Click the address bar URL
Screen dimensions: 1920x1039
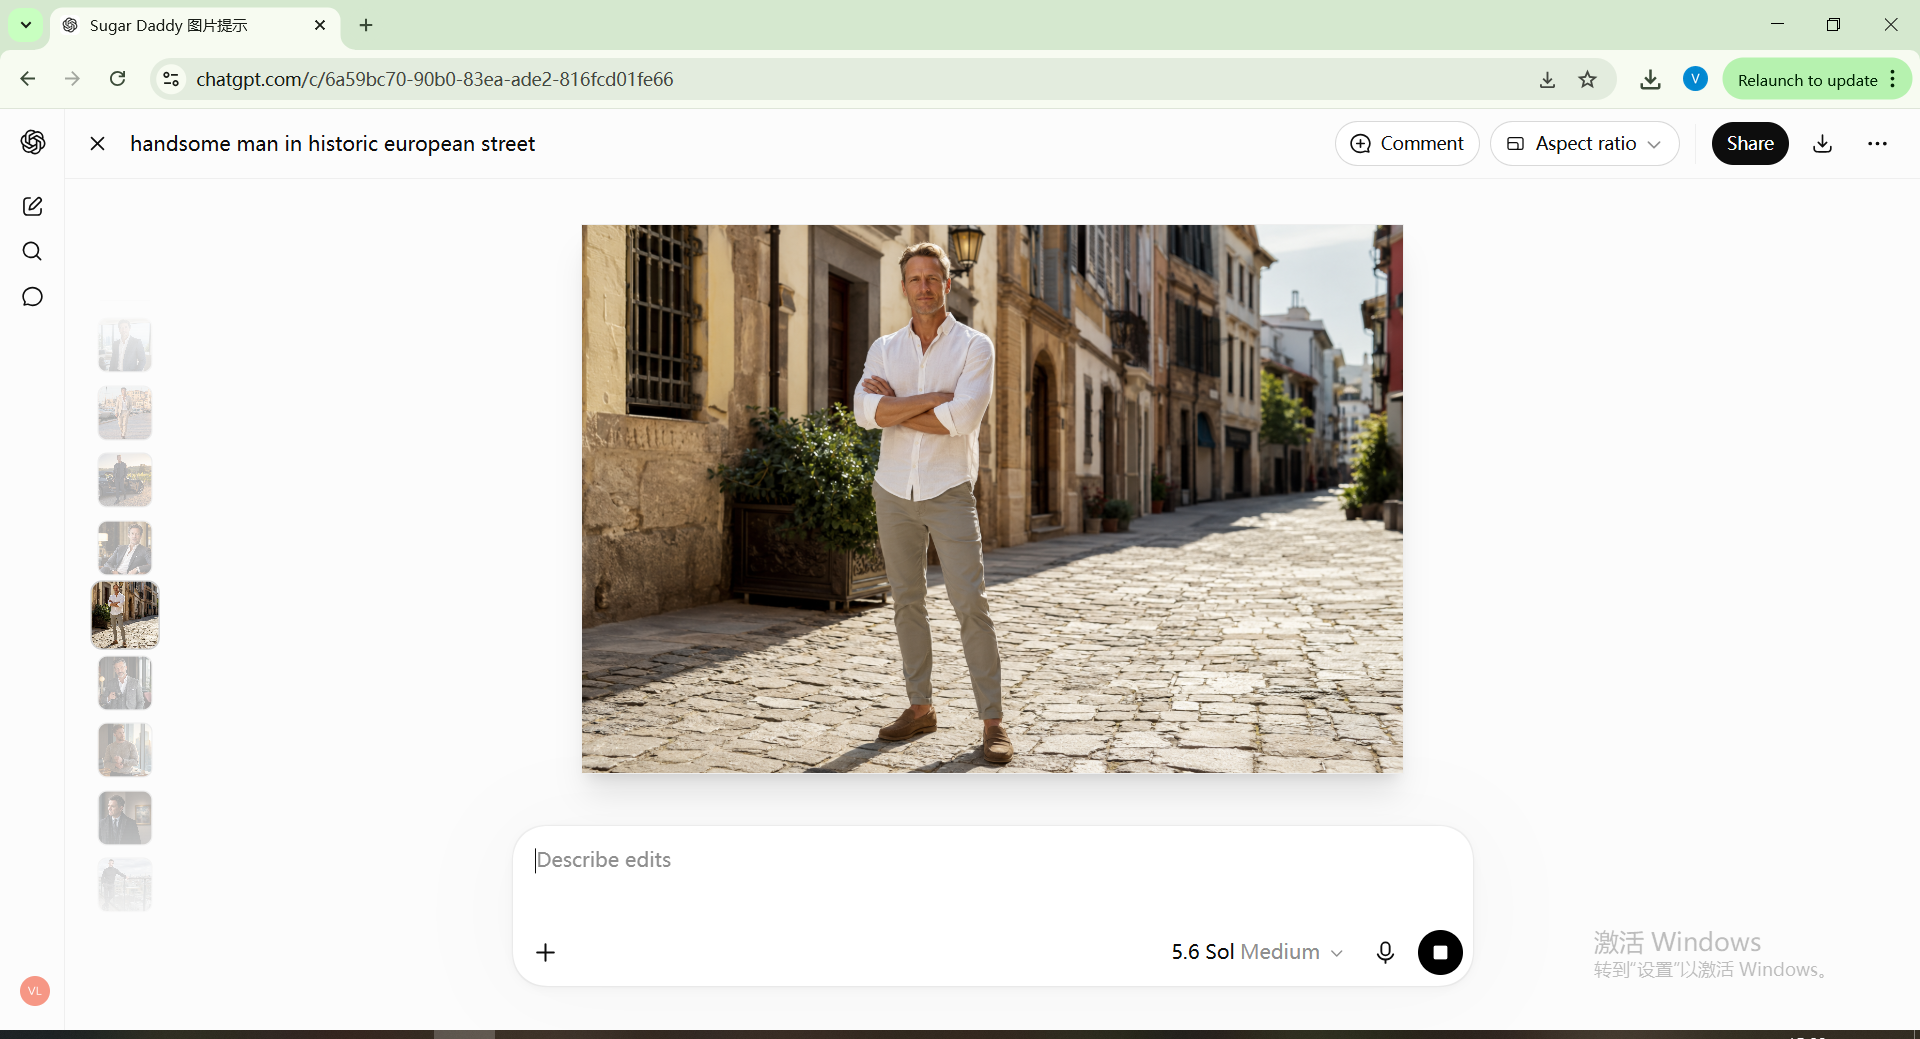(x=434, y=79)
